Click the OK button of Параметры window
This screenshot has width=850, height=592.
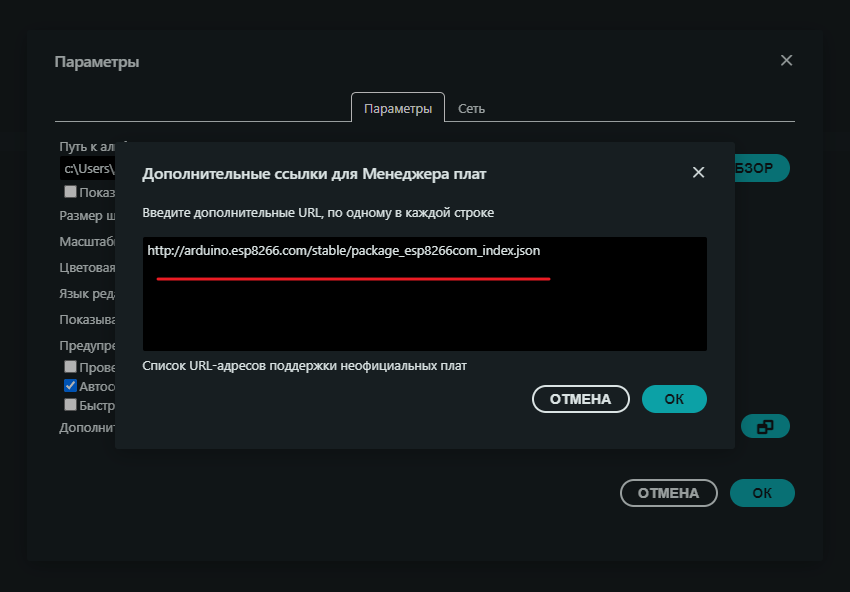[762, 493]
